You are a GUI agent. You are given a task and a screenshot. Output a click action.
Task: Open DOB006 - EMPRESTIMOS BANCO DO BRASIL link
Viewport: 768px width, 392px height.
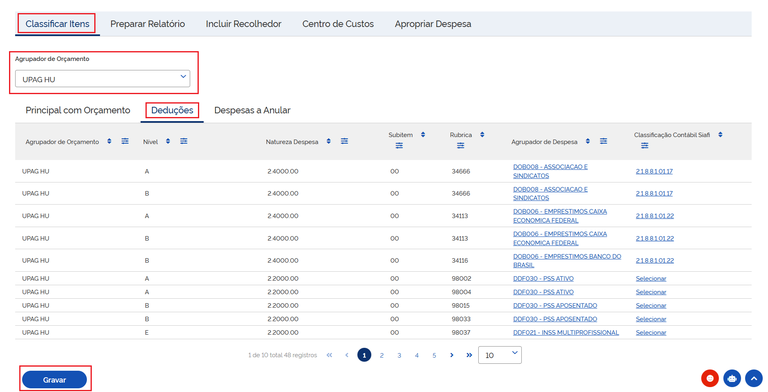click(x=567, y=261)
